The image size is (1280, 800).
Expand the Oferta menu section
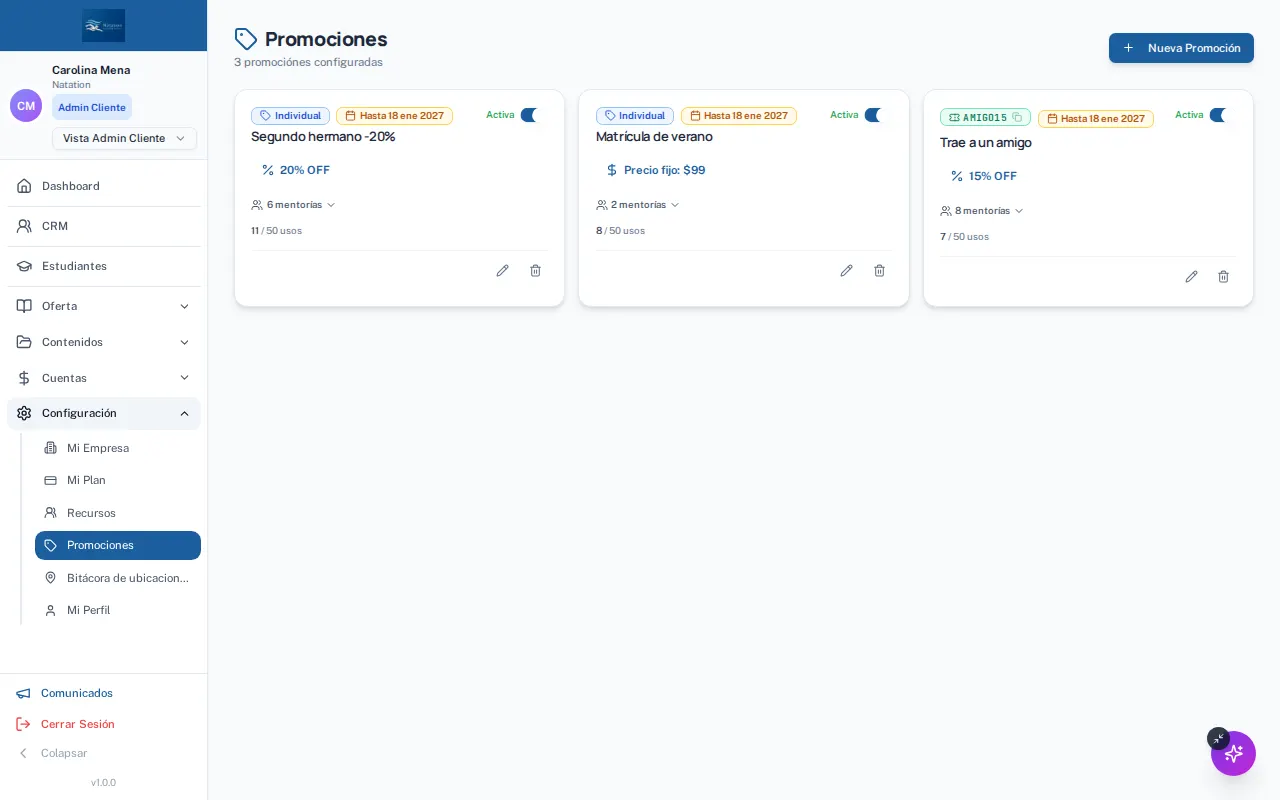(x=104, y=306)
